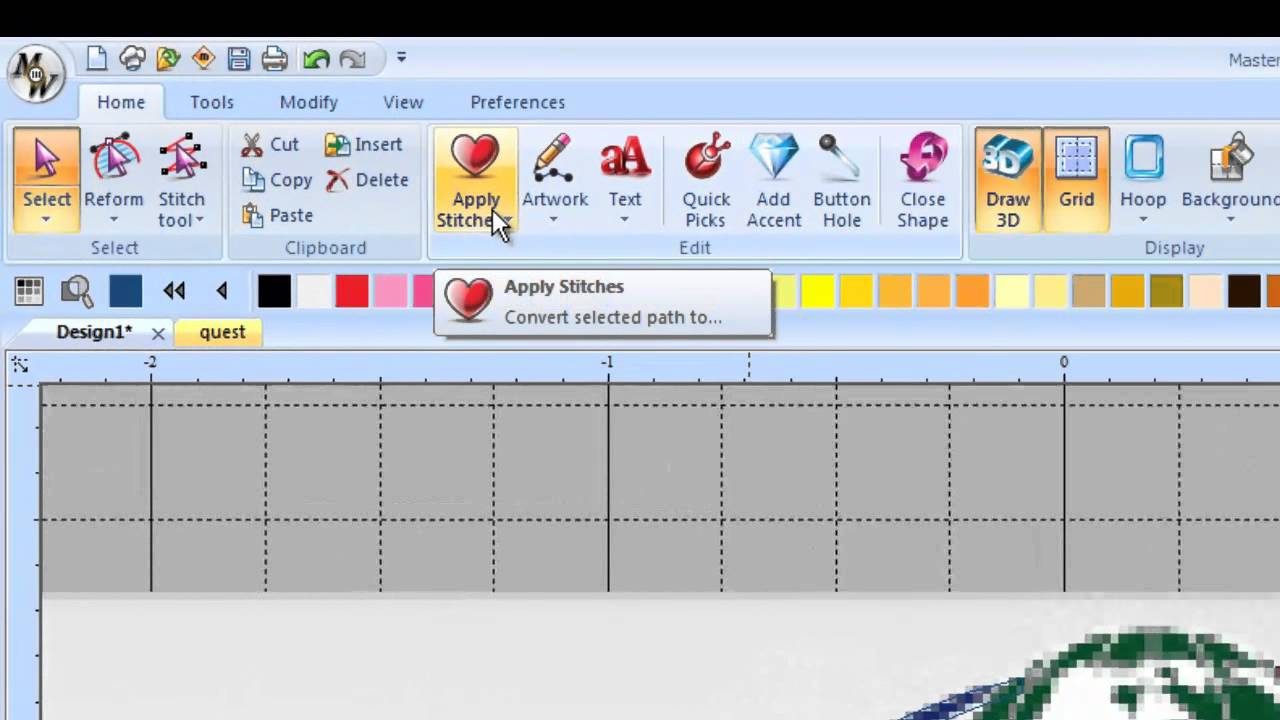The width and height of the screenshot is (1280, 720).
Task: Toggle the Grid display button
Action: pos(1076,180)
